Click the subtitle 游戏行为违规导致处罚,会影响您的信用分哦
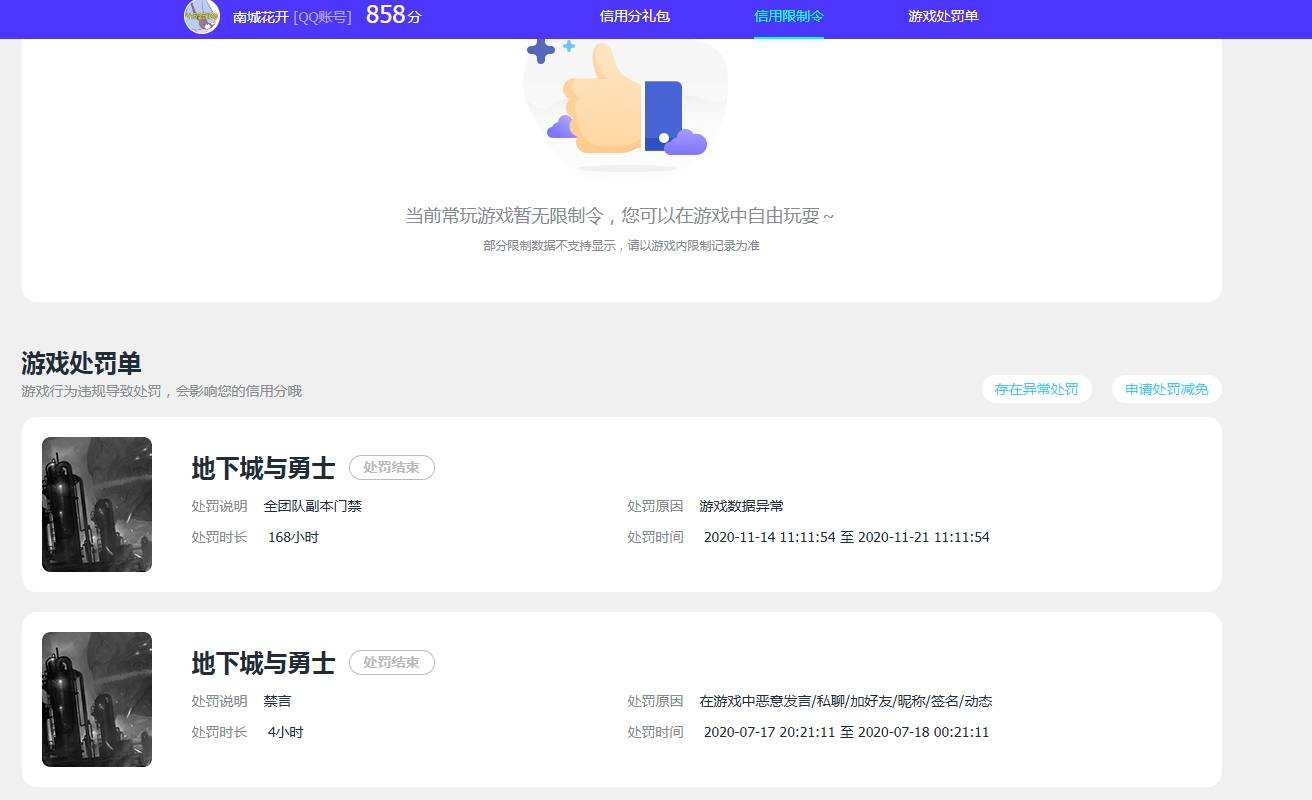The height and width of the screenshot is (800, 1312). click(x=161, y=391)
